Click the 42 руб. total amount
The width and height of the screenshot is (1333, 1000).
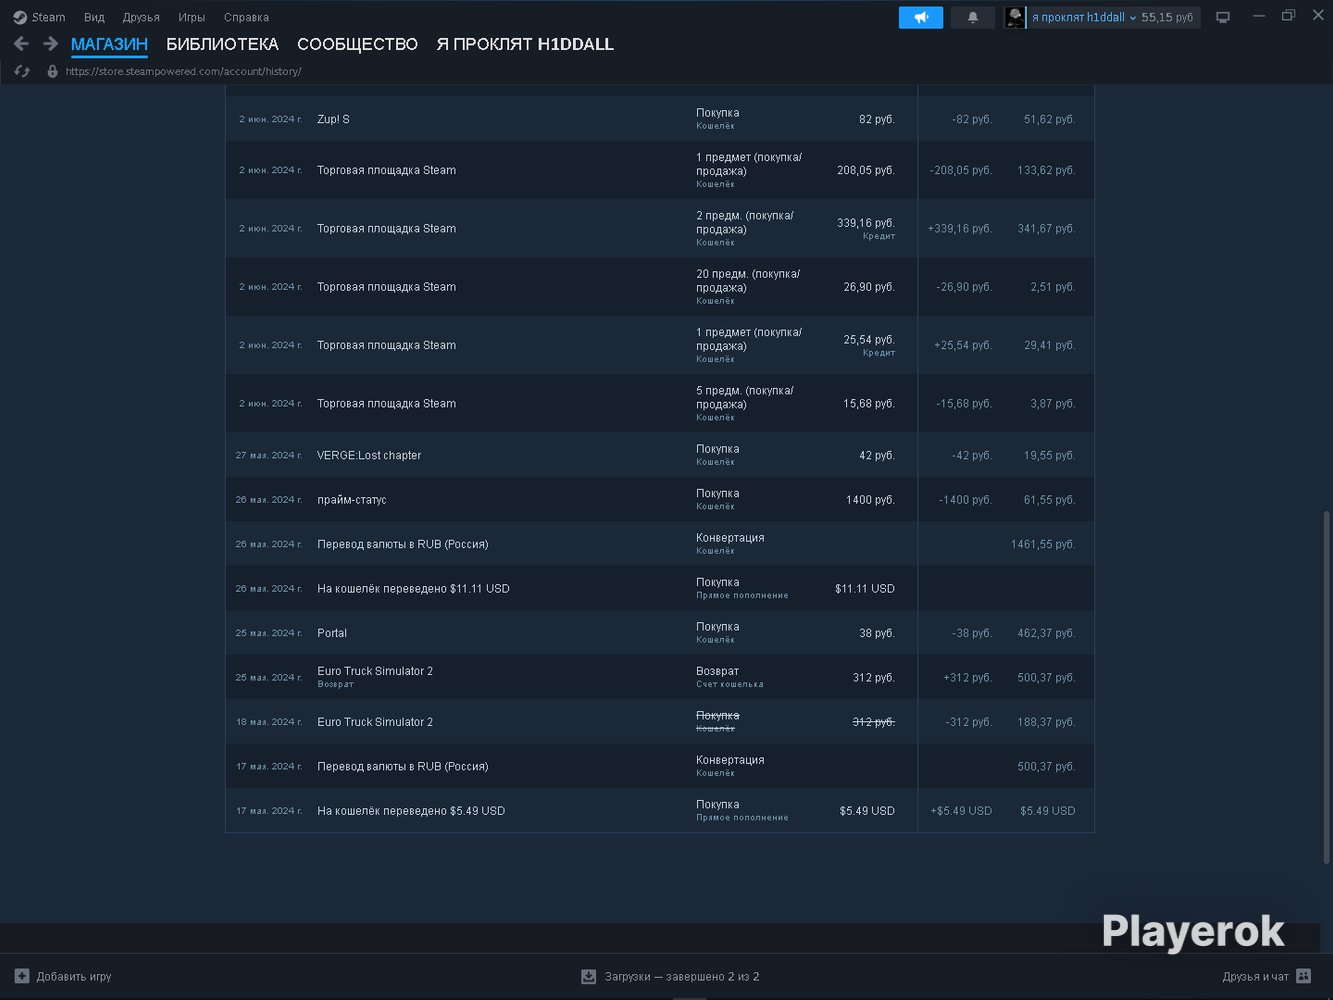[x=877, y=455]
